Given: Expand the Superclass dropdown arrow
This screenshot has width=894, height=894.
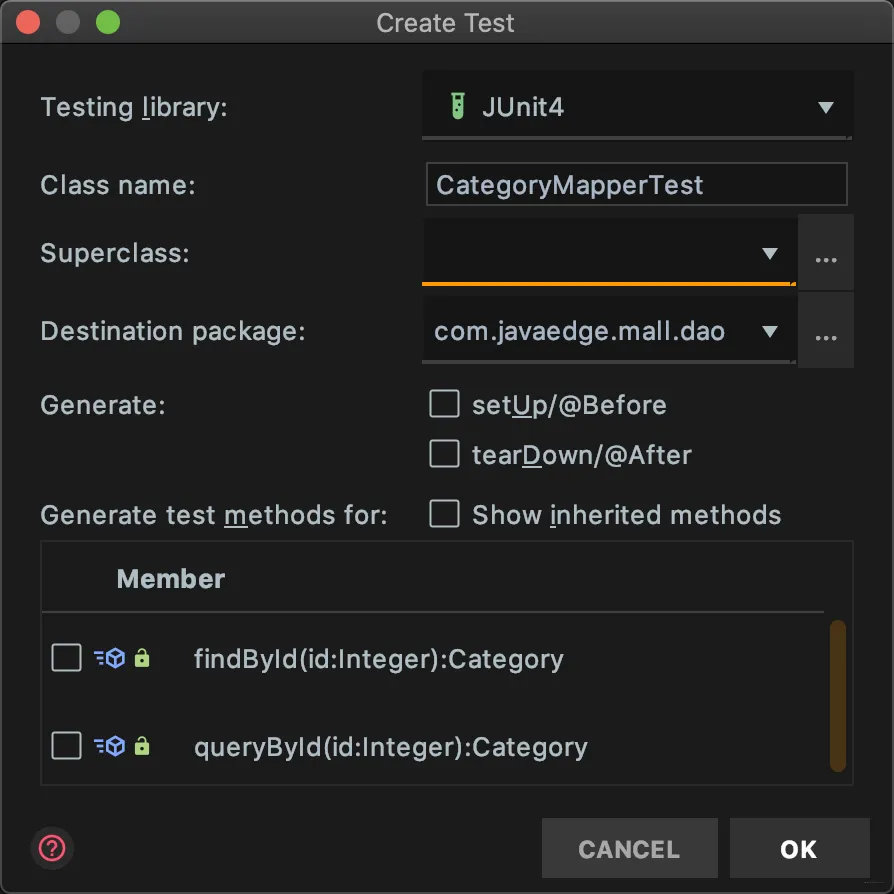Looking at the screenshot, I should coord(769,254).
